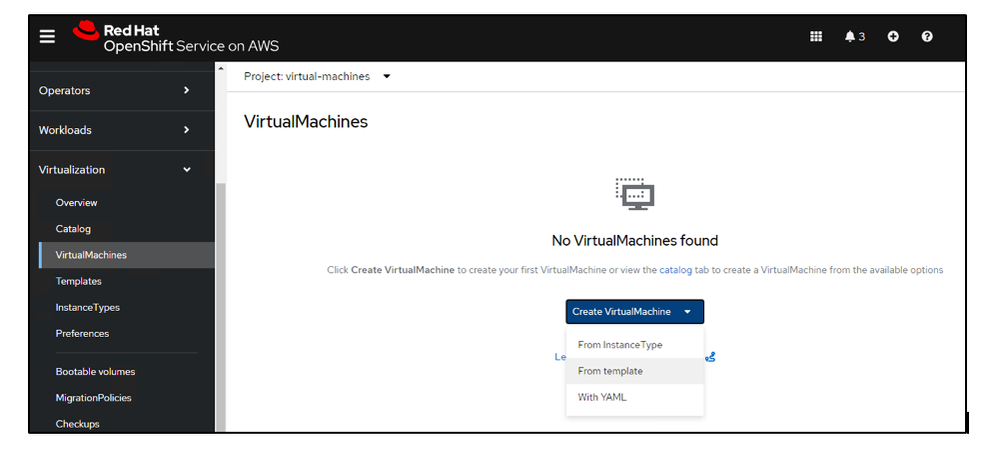
Task: Go to Virtualization Overview page
Action: (x=77, y=203)
